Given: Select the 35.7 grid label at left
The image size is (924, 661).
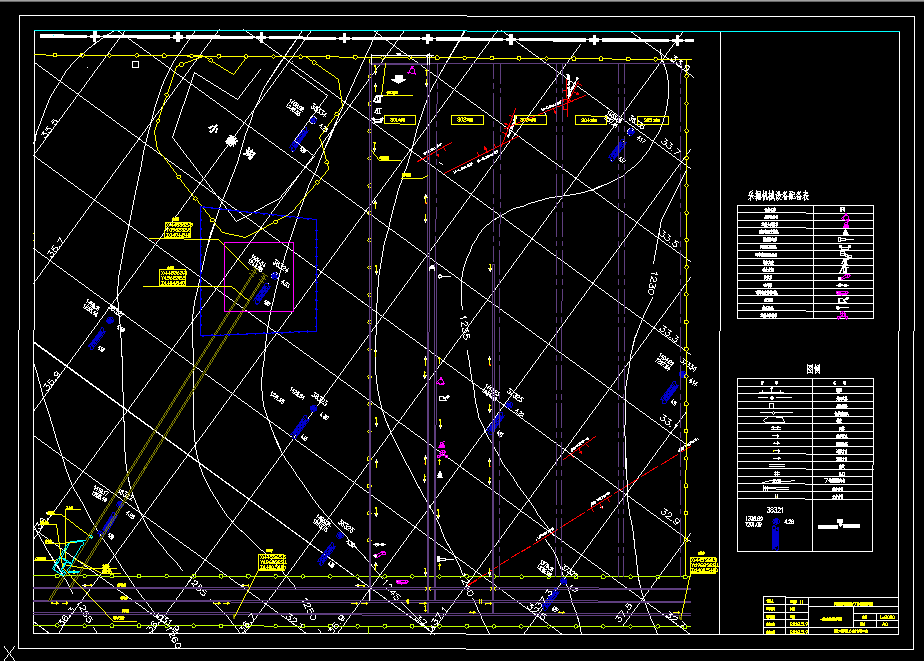Looking at the screenshot, I should tap(54, 247).
